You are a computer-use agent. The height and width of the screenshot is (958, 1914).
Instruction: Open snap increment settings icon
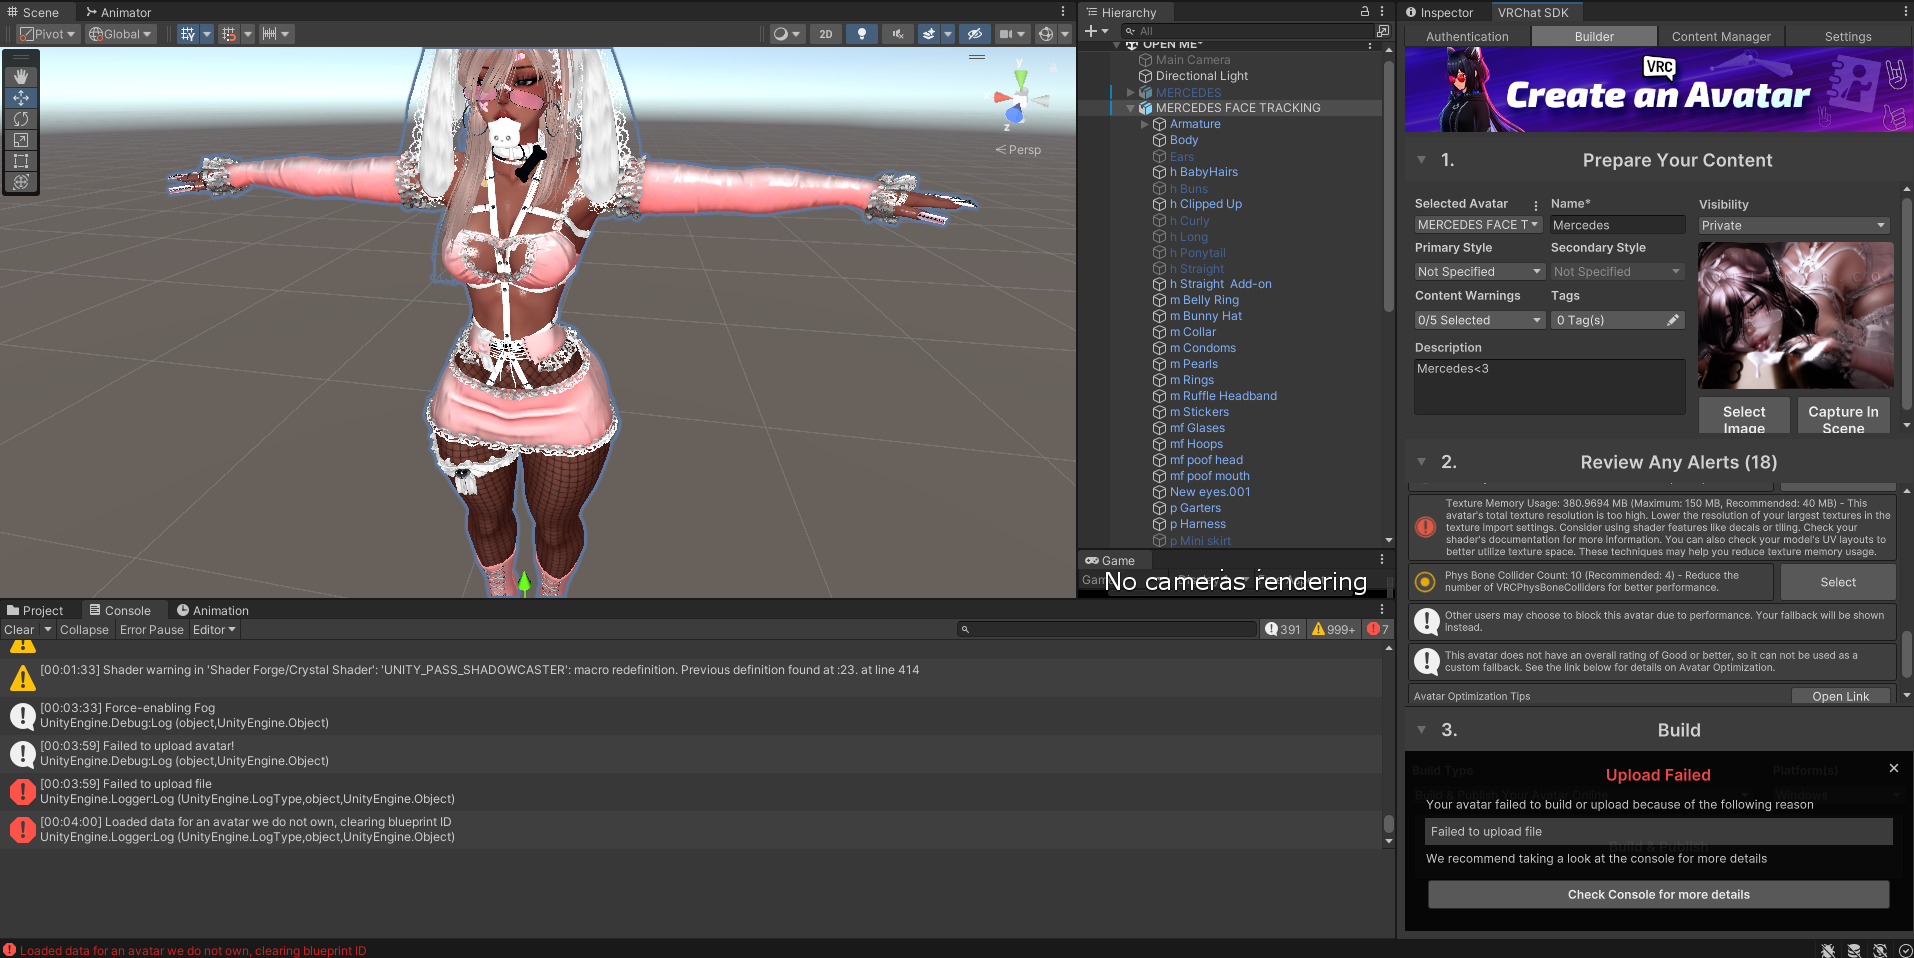(x=269, y=34)
